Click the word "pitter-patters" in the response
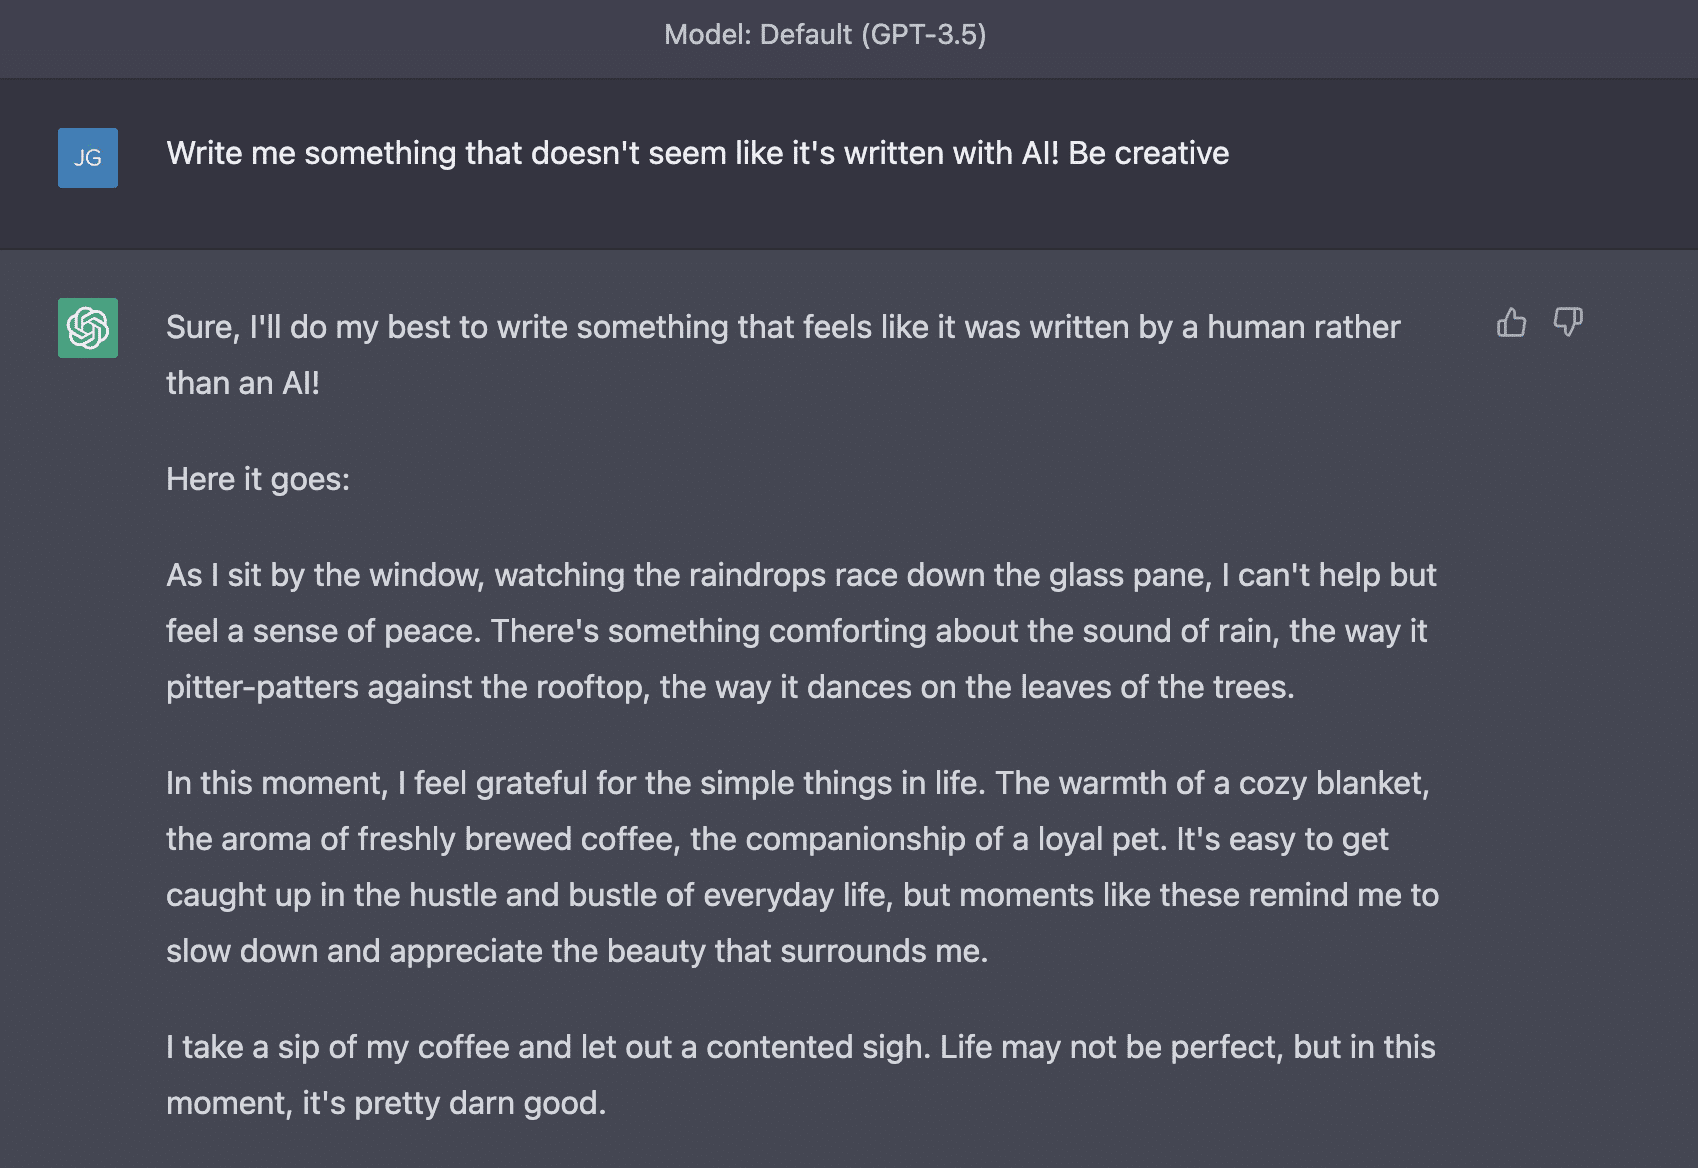The width and height of the screenshot is (1698, 1168). 262,687
